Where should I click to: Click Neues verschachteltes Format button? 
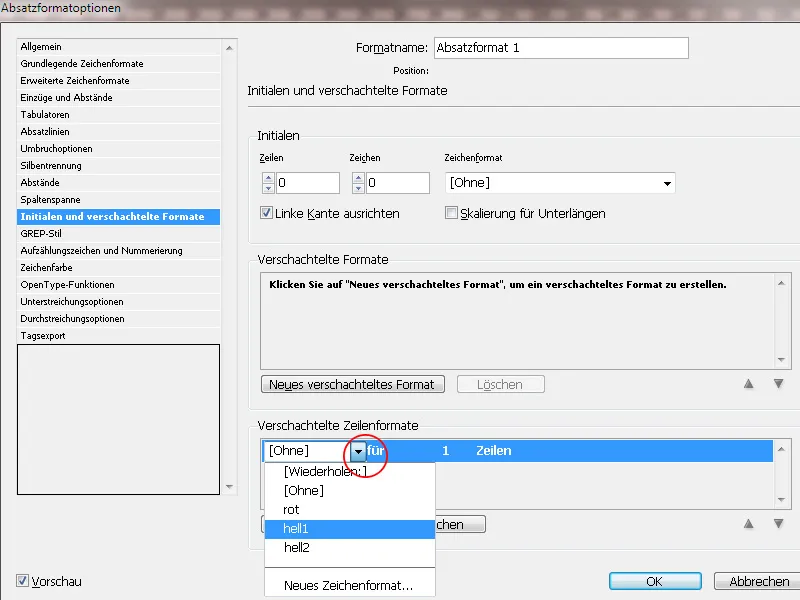[353, 384]
